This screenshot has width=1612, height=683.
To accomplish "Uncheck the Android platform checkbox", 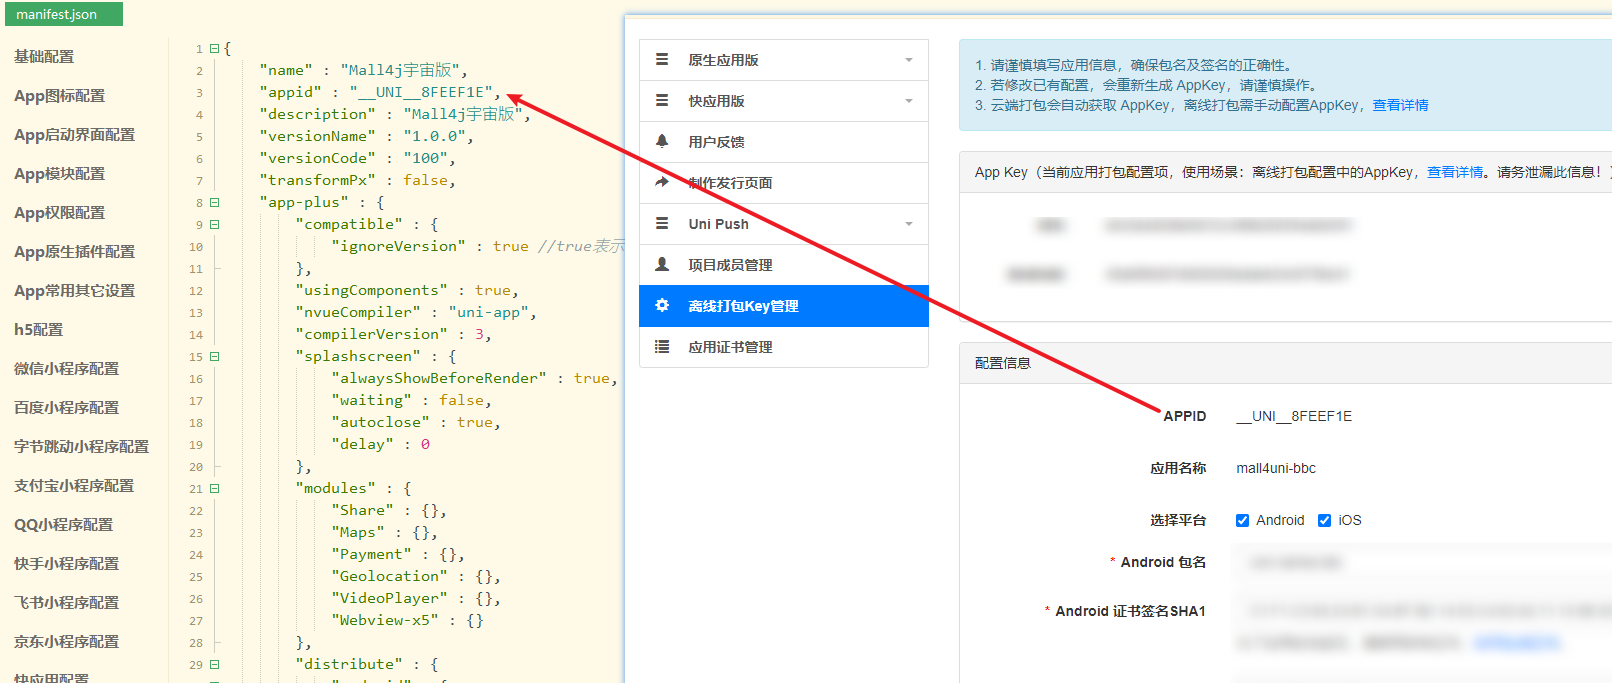I will pyautogui.click(x=1242, y=520).
